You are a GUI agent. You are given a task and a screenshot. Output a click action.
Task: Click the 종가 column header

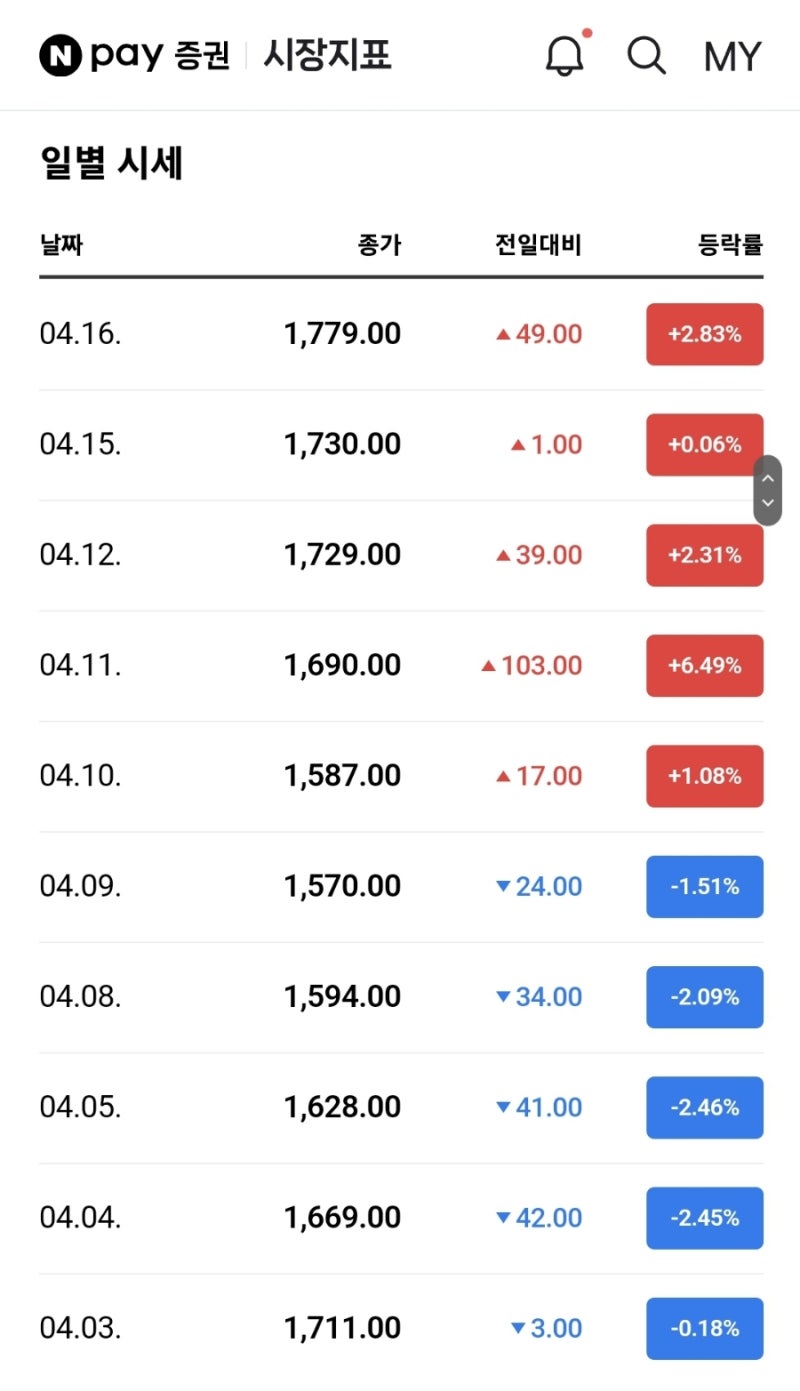(x=379, y=244)
